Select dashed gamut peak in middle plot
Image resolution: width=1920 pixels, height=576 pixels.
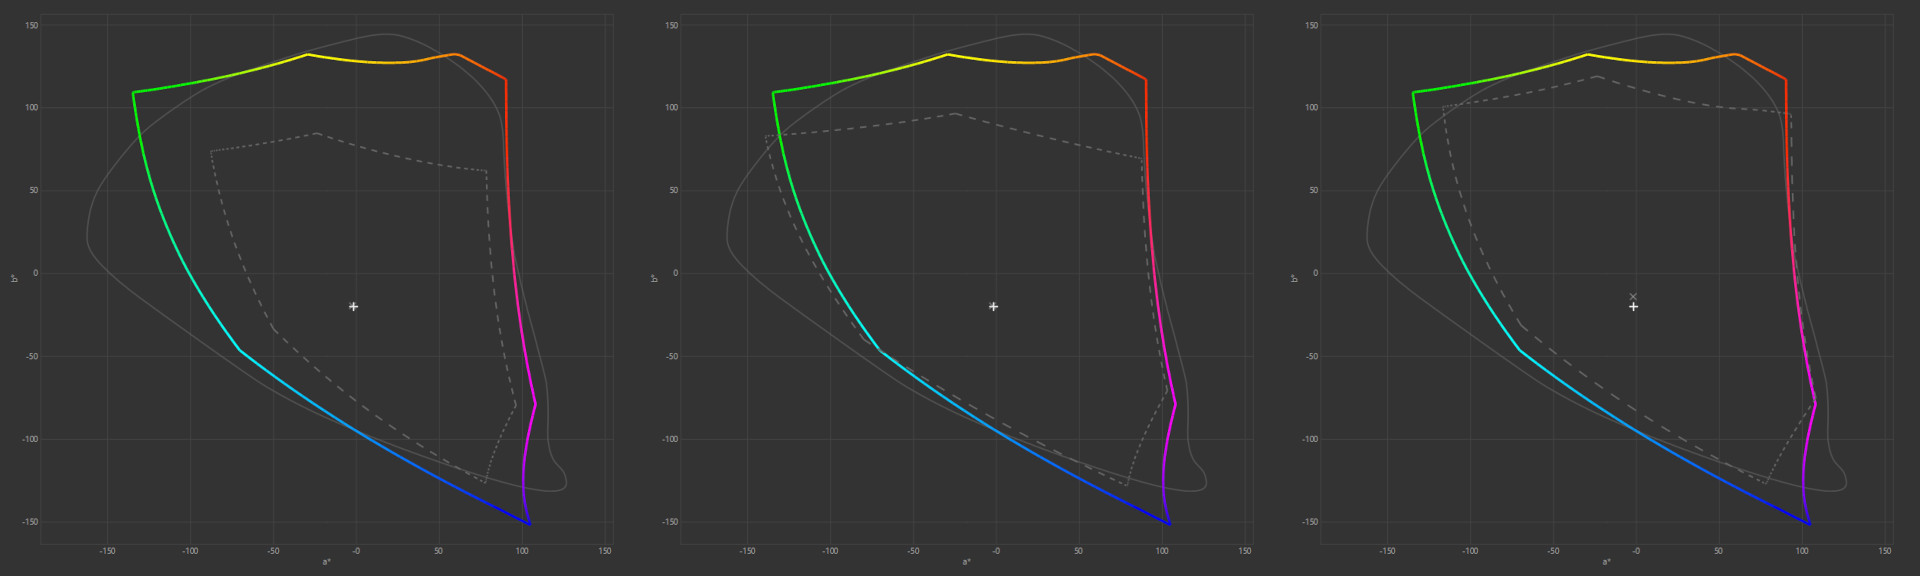point(955,113)
